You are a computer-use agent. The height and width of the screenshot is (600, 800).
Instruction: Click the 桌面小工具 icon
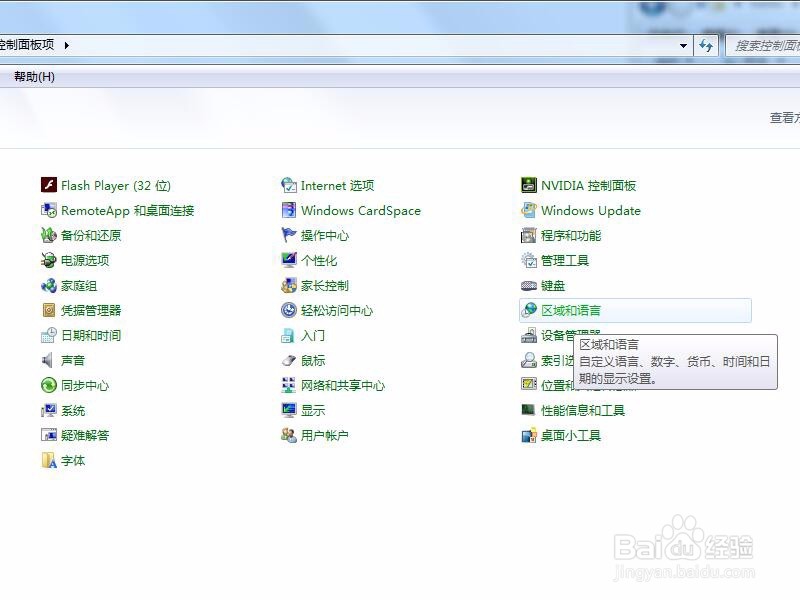point(529,435)
